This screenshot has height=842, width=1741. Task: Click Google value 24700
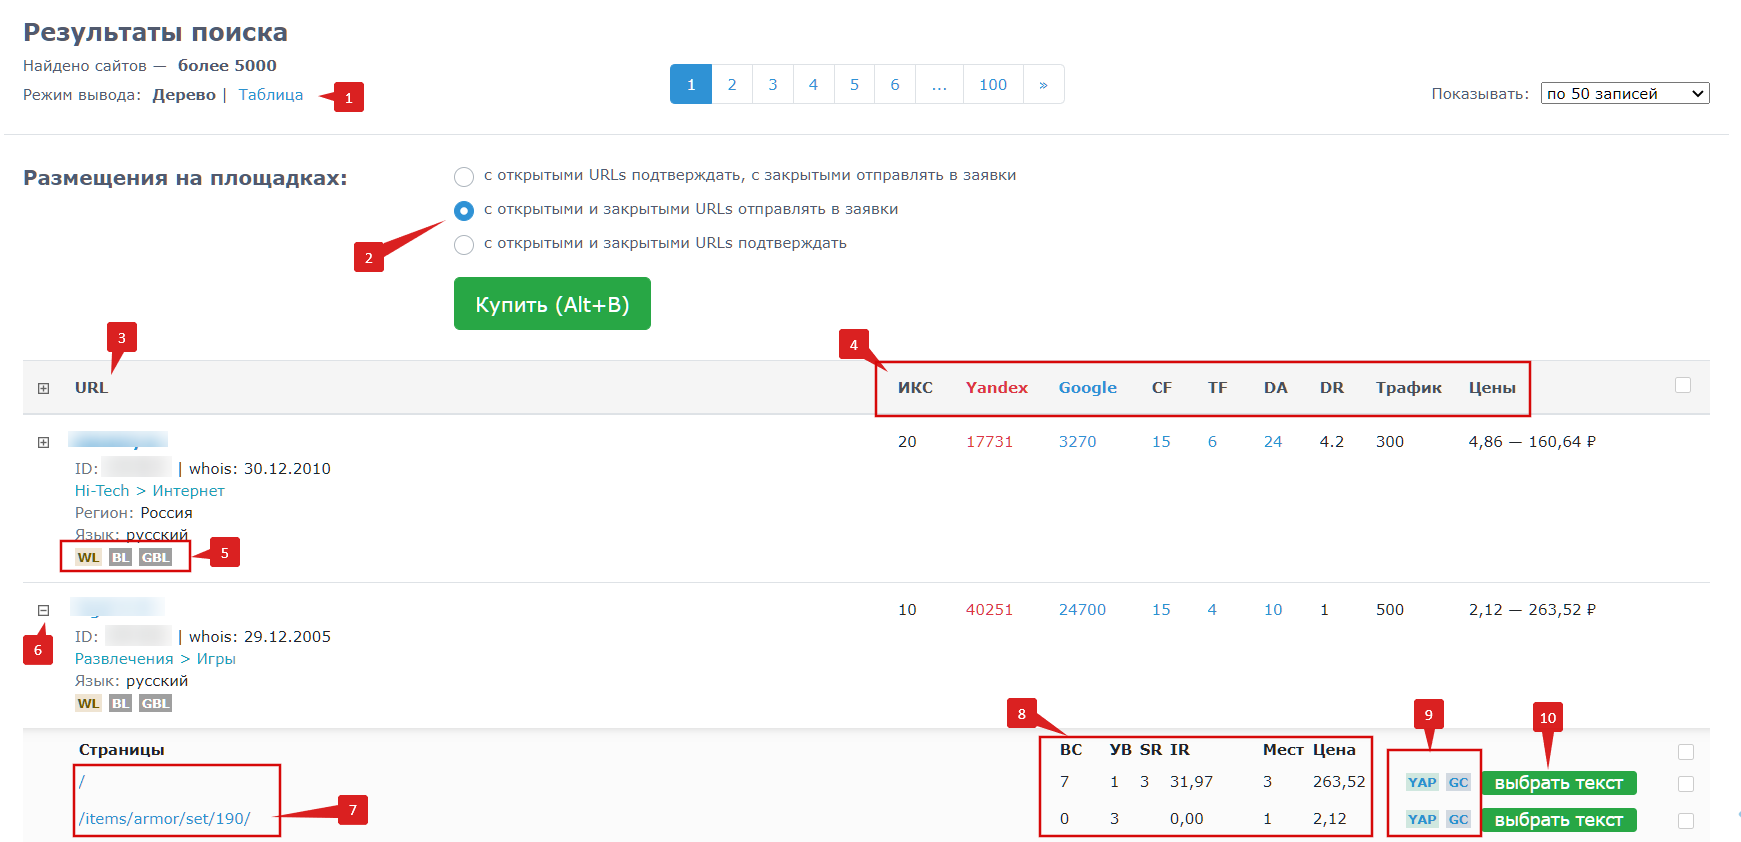[x=1082, y=610]
